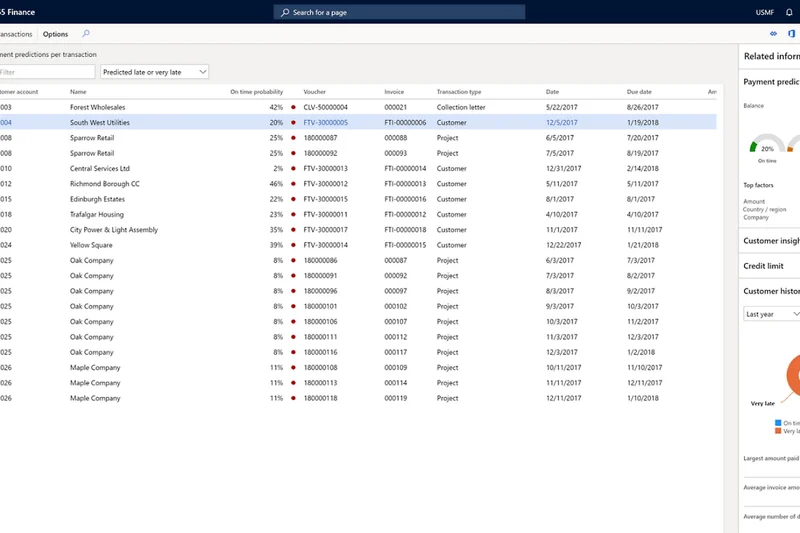Click voucher CLV-50000004

point(326,107)
